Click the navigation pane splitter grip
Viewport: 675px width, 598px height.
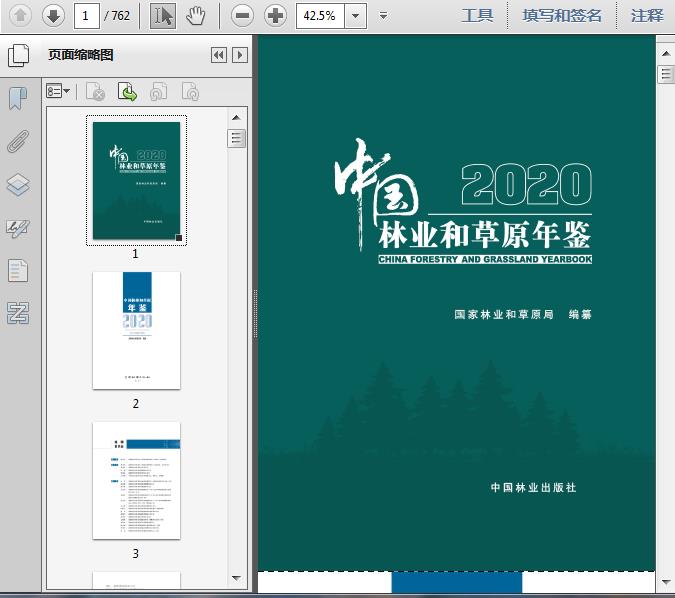click(255, 313)
